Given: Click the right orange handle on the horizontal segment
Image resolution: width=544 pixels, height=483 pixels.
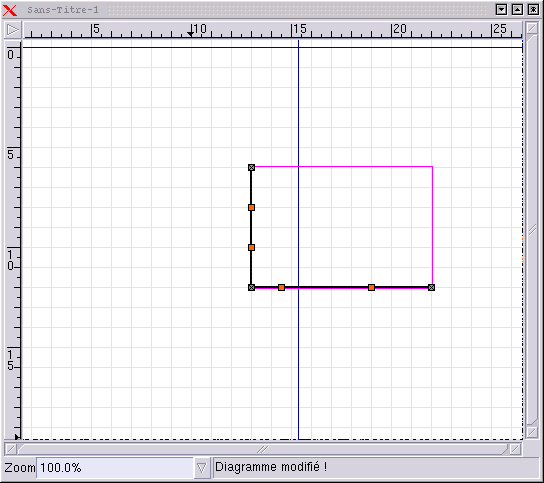Looking at the screenshot, I should tap(371, 287).
